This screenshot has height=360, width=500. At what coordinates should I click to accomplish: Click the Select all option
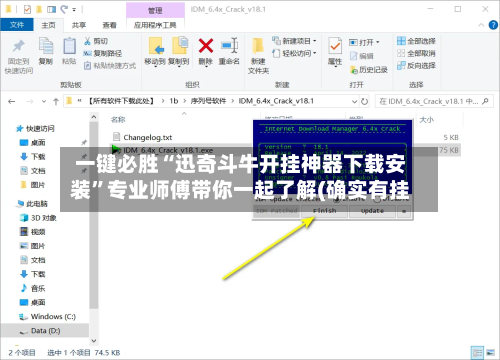416,41
